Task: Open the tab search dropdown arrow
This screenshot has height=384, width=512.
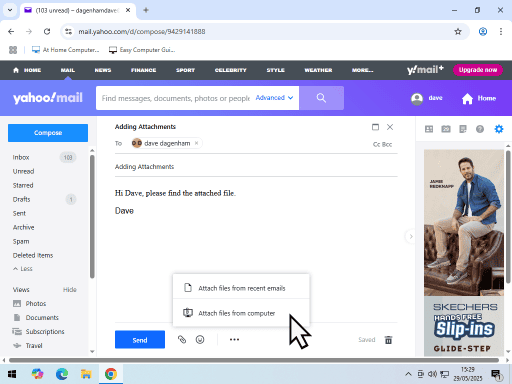Action: (10, 10)
